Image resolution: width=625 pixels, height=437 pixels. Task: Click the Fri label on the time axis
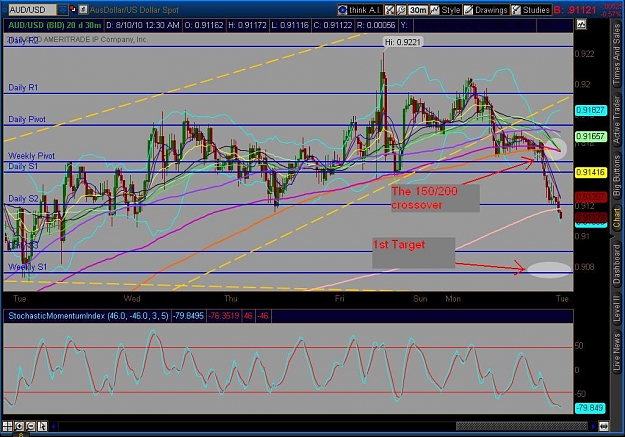coord(340,299)
